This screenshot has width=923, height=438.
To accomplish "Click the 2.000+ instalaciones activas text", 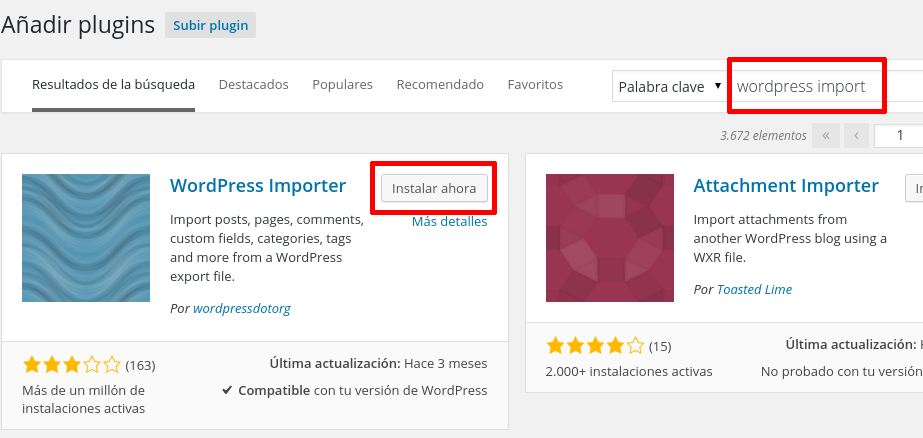I will click(629, 371).
